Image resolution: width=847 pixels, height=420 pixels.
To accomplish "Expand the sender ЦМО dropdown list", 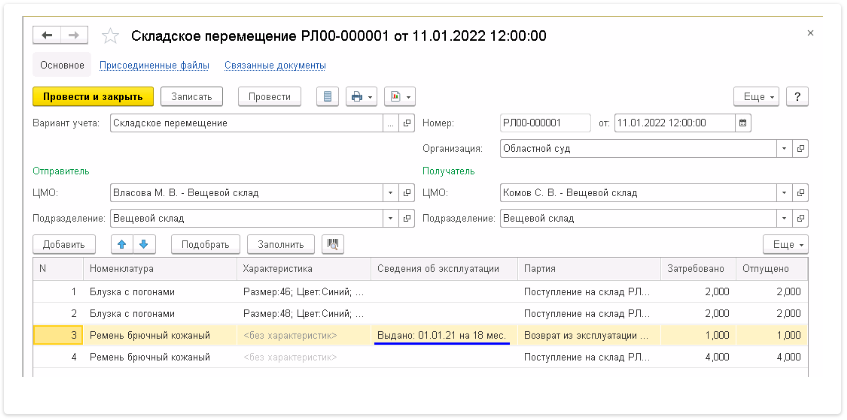I will pos(390,193).
